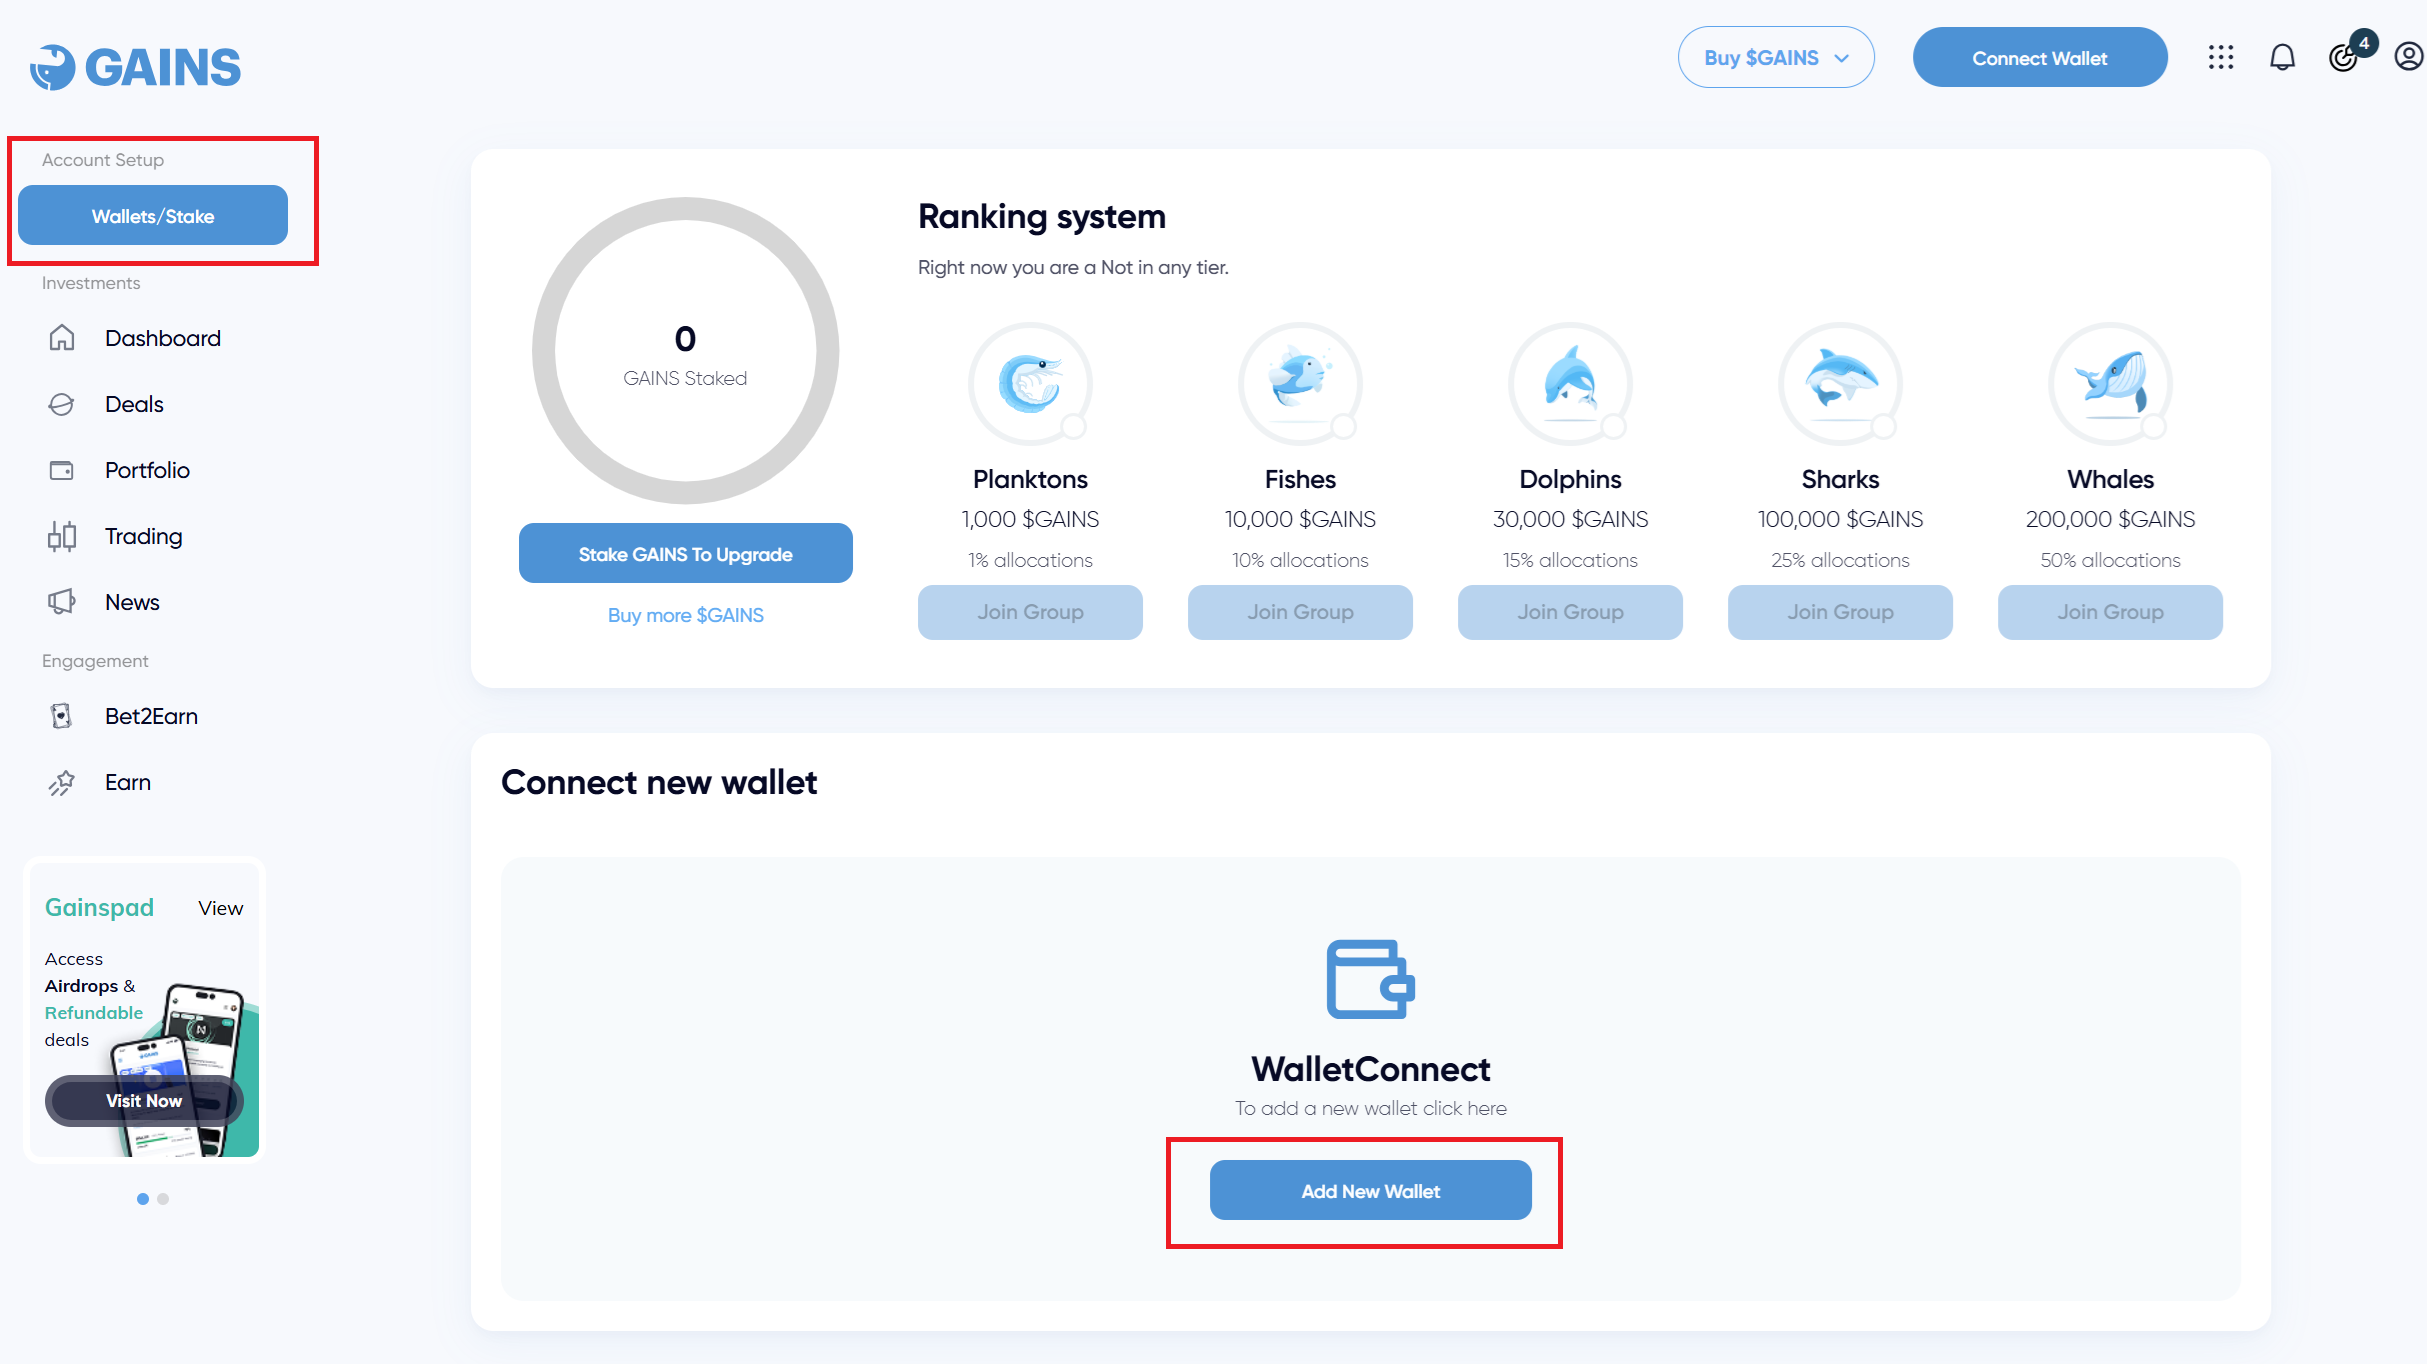
Task: Open Bet2Earn from the sidebar
Action: (62, 716)
